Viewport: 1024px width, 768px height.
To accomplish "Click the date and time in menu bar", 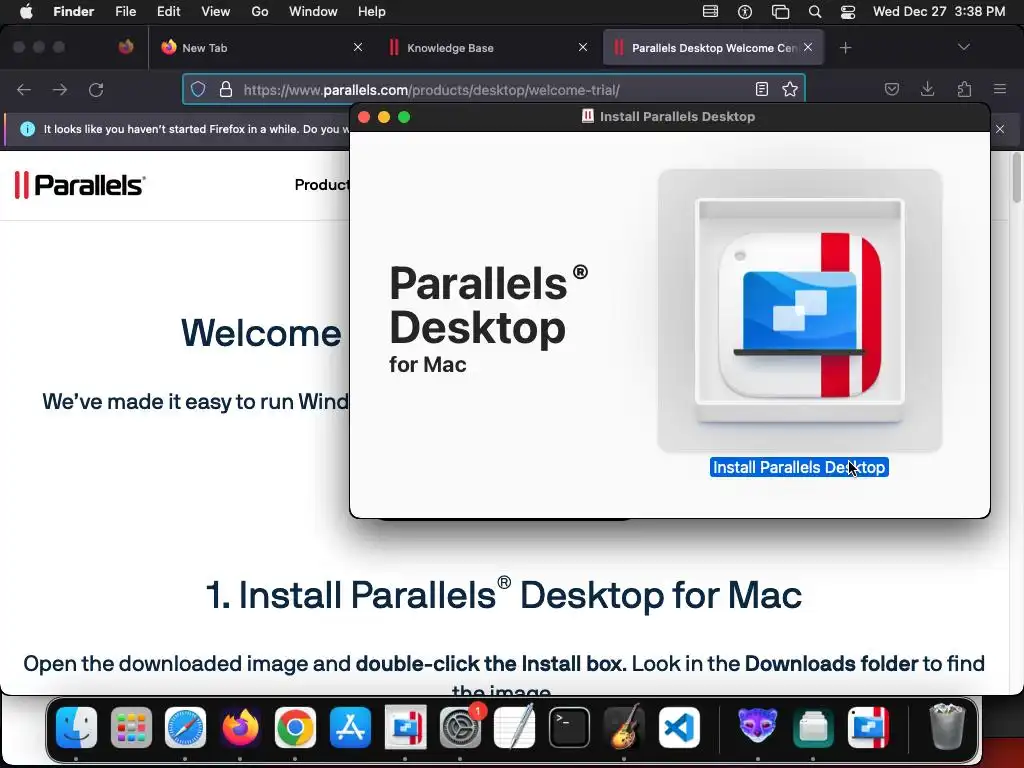I will tap(939, 11).
